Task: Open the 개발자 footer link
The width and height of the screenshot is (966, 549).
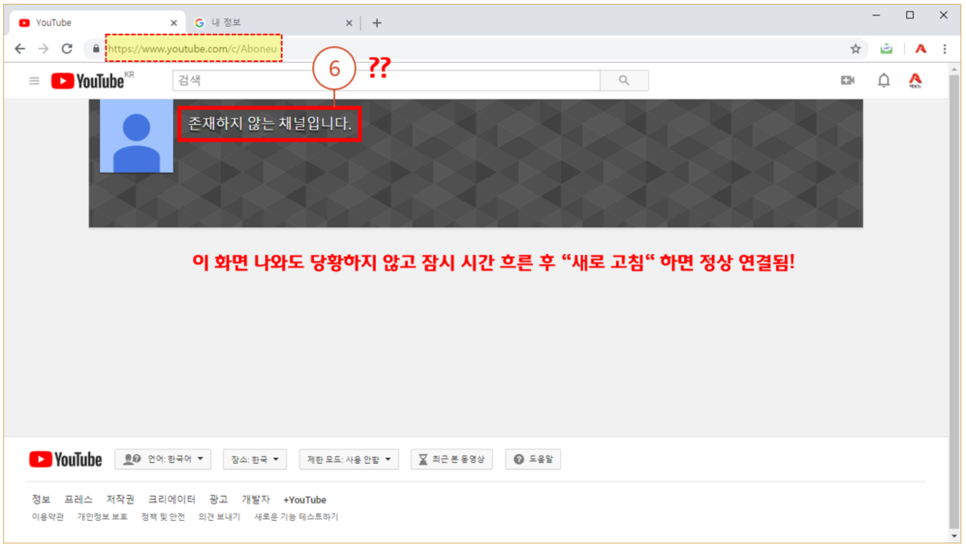Action: 256,500
